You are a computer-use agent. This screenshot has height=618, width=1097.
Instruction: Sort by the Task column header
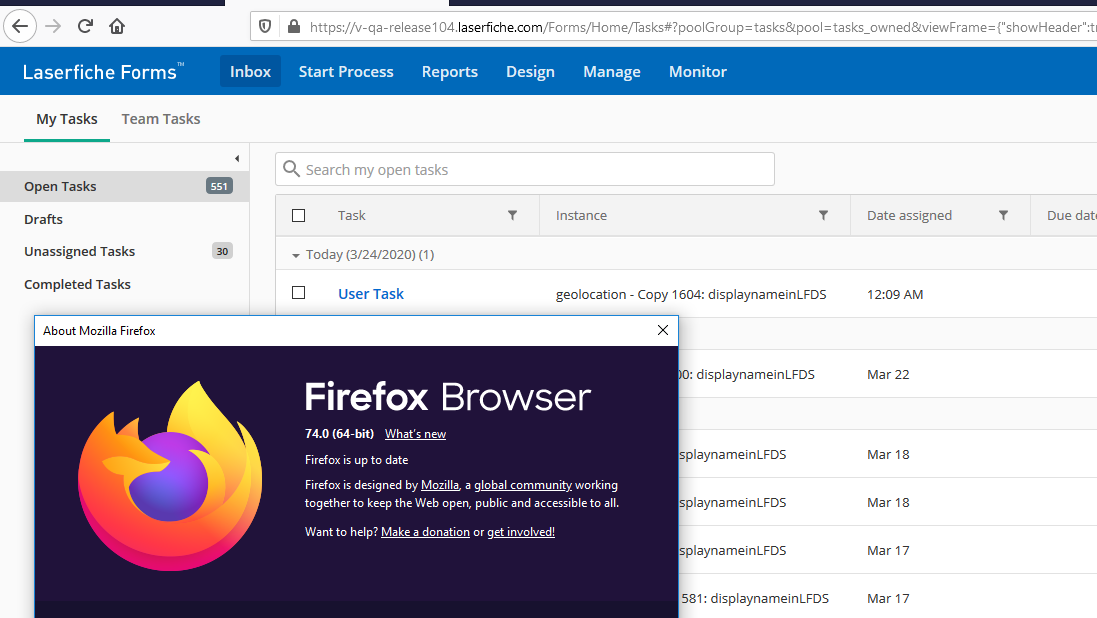[x=352, y=216]
